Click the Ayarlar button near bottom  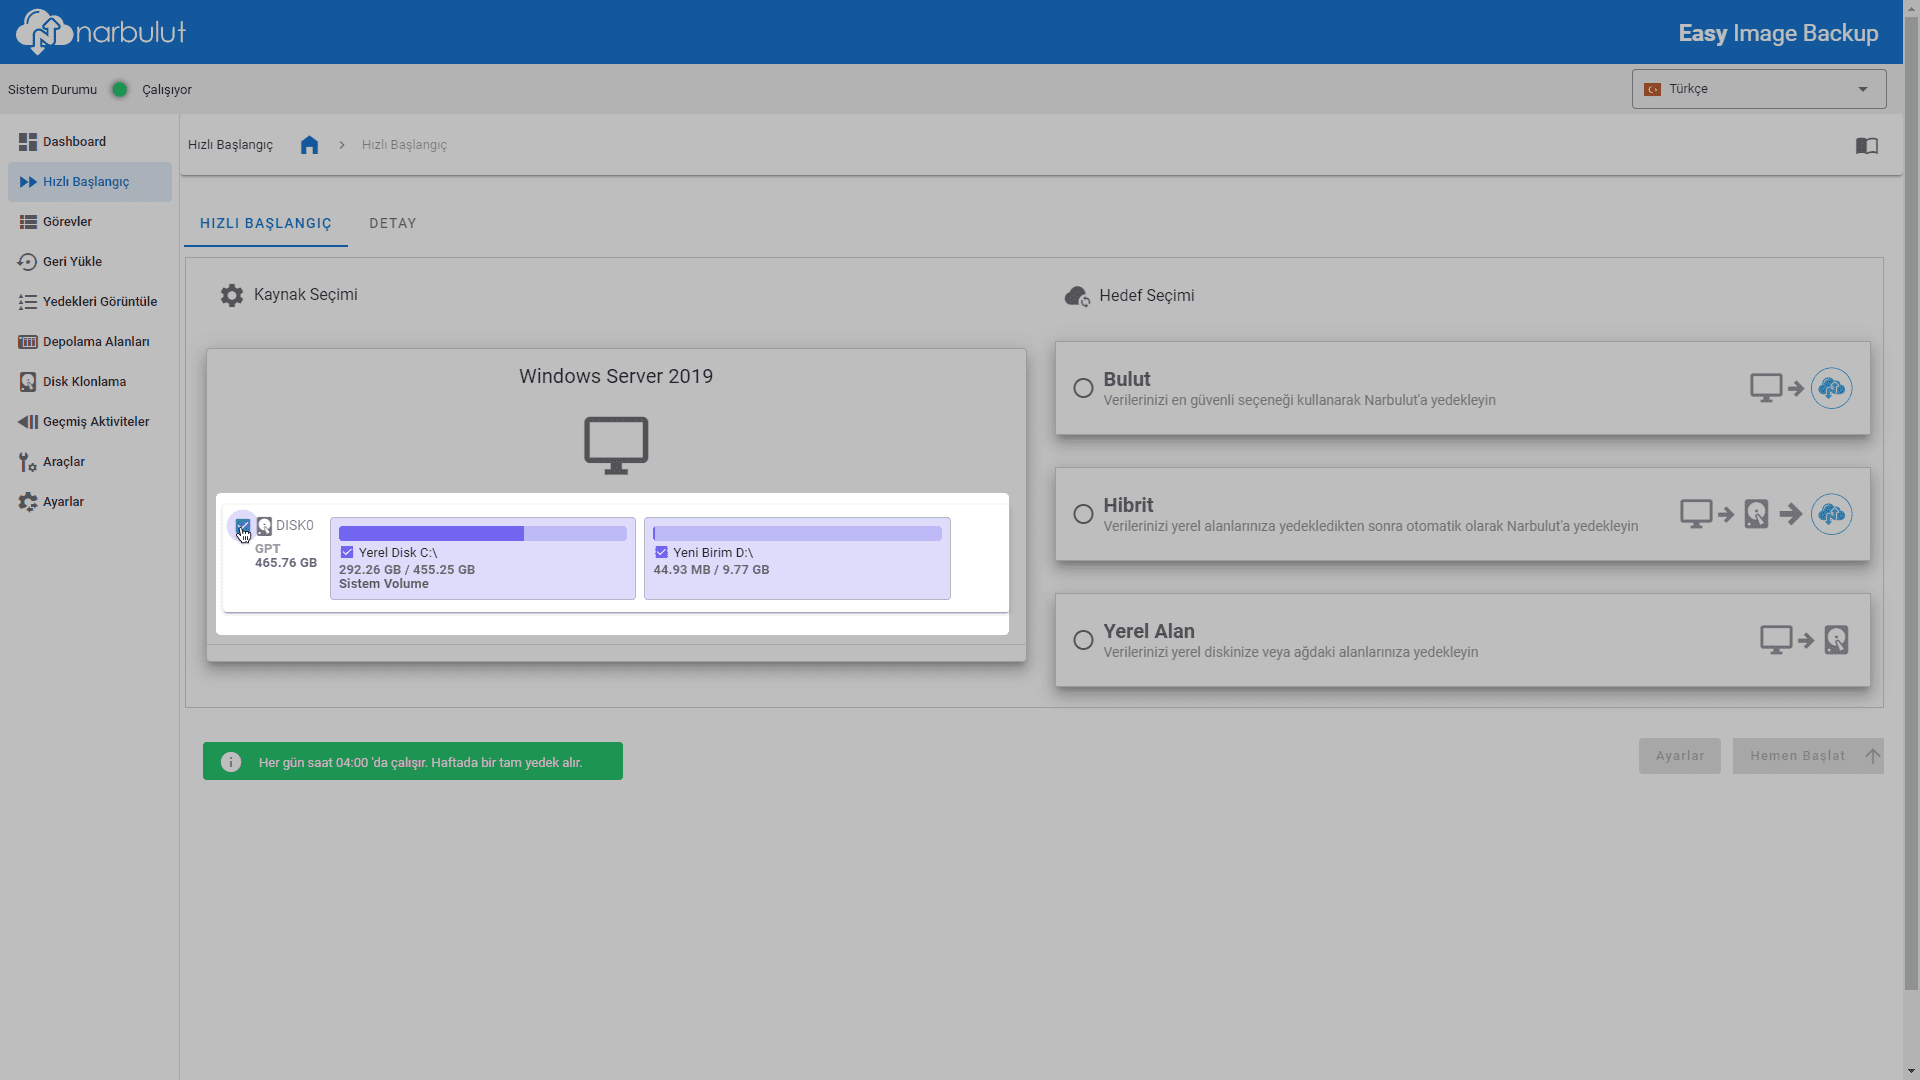coord(1679,756)
